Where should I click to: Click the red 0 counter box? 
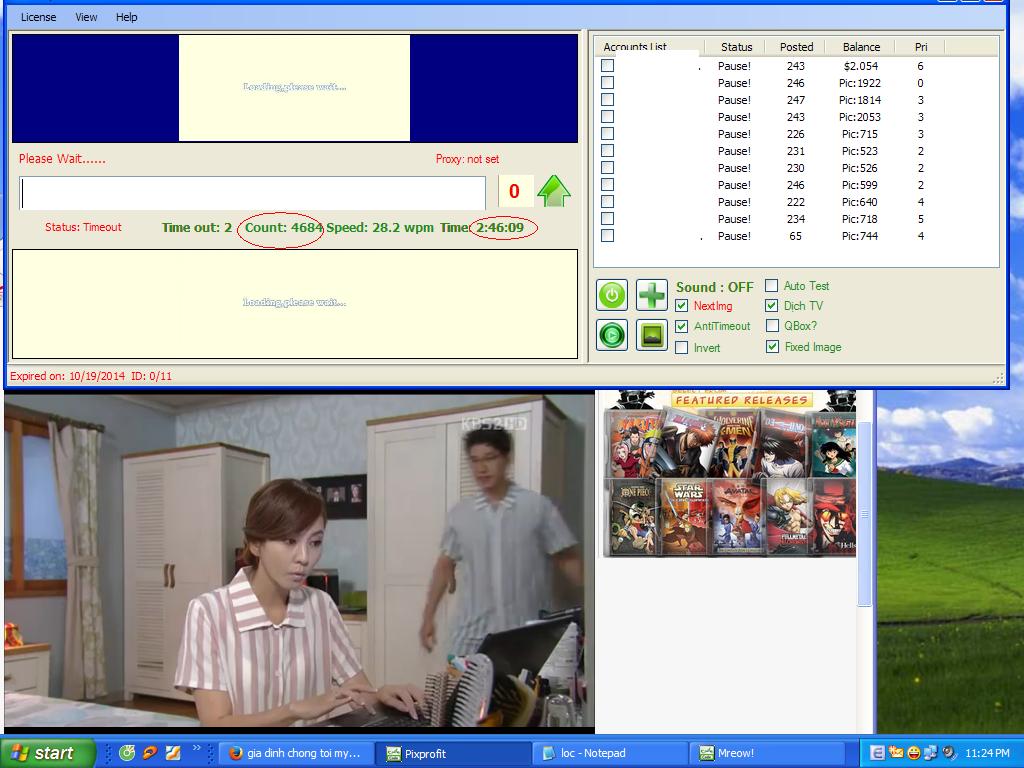point(515,191)
